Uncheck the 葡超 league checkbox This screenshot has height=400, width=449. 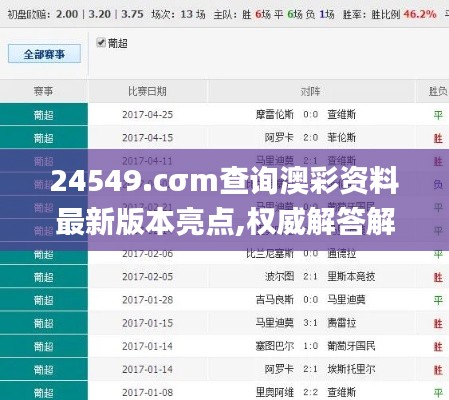pyautogui.click(x=101, y=43)
